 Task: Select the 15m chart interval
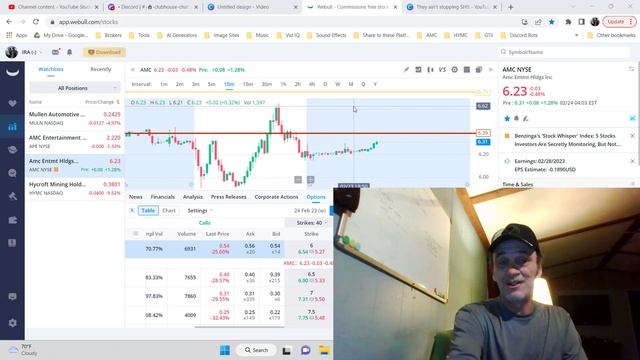point(248,84)
